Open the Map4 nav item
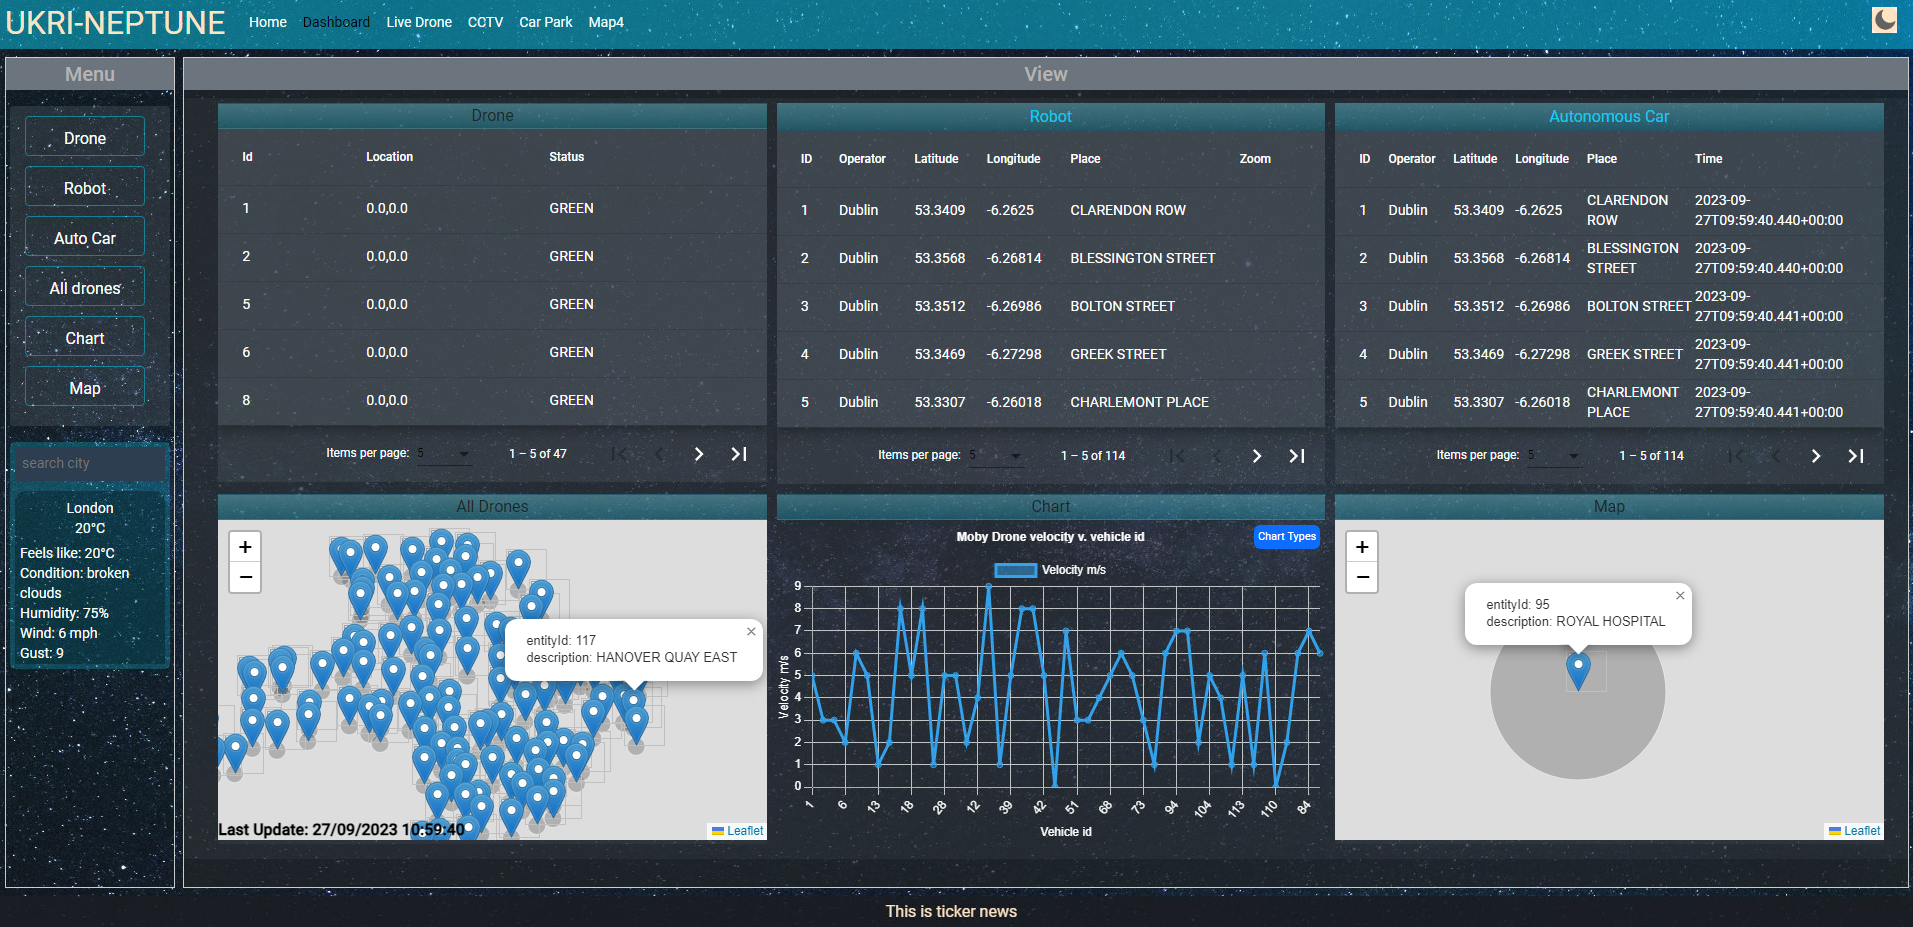 [606, 22]
